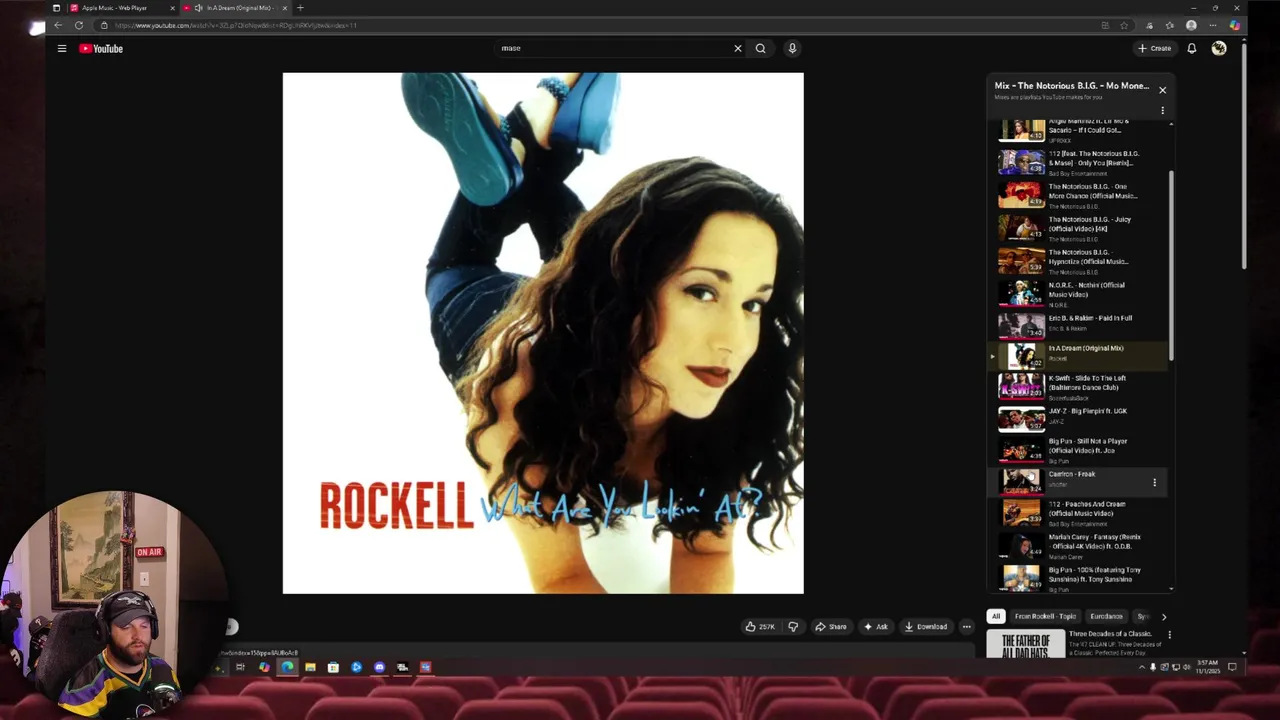
Task: Open the taskbar clock and date
Action: (x=1208, y=666)
